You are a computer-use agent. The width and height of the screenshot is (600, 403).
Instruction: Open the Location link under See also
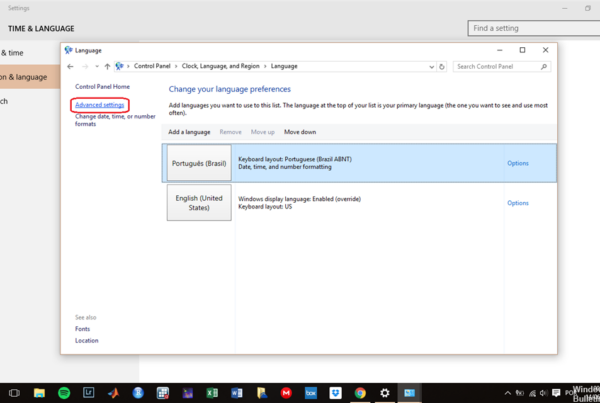click(x=86, y=340)
